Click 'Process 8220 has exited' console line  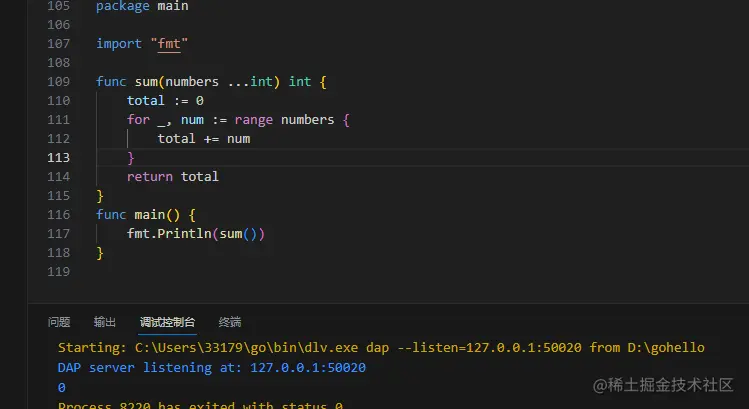pyautogui.click(x=201, y=405)
